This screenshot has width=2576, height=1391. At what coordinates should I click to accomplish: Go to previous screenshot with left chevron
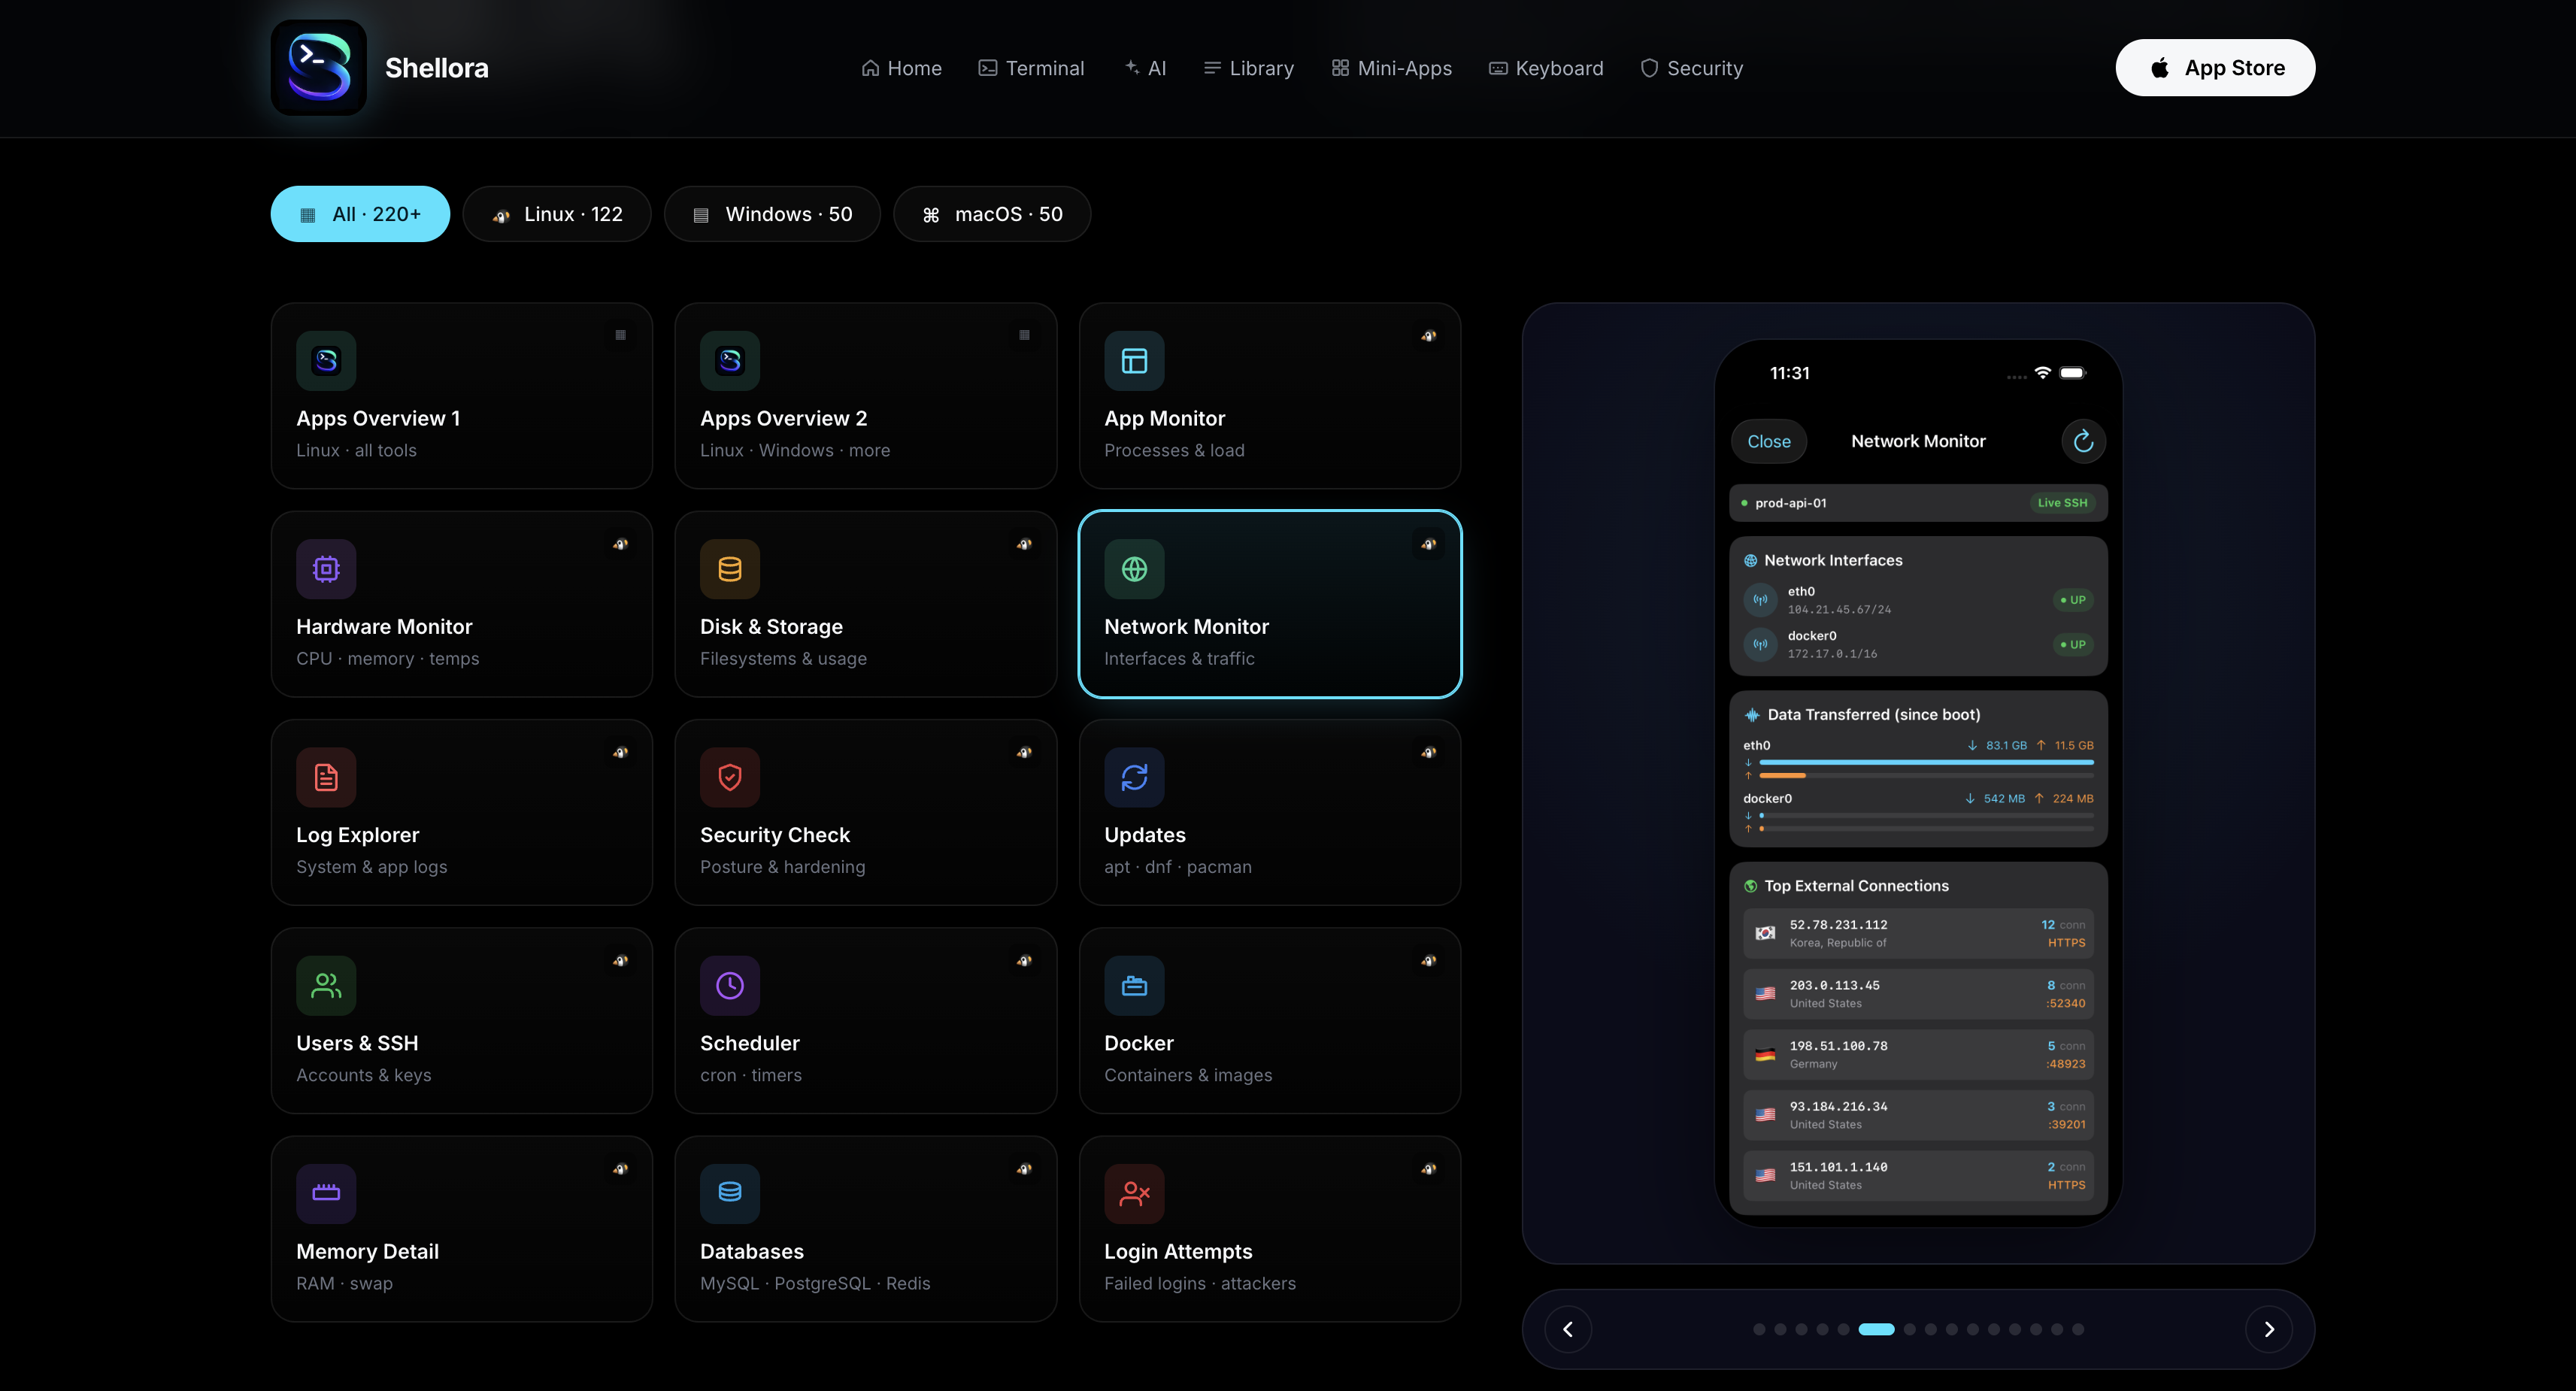(1568, 1329)
